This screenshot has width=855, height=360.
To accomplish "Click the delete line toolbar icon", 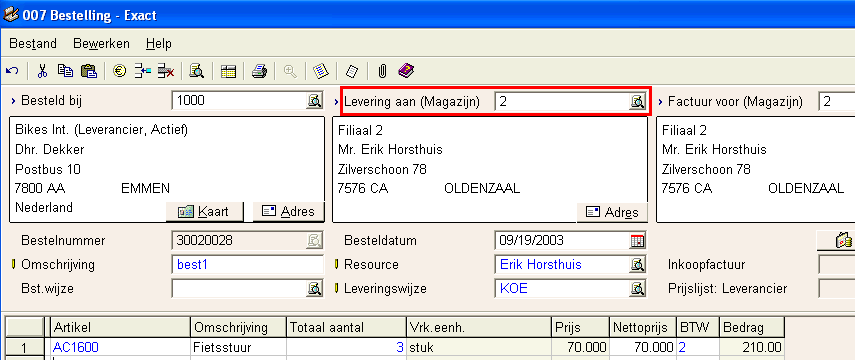I will click(166, 71).
